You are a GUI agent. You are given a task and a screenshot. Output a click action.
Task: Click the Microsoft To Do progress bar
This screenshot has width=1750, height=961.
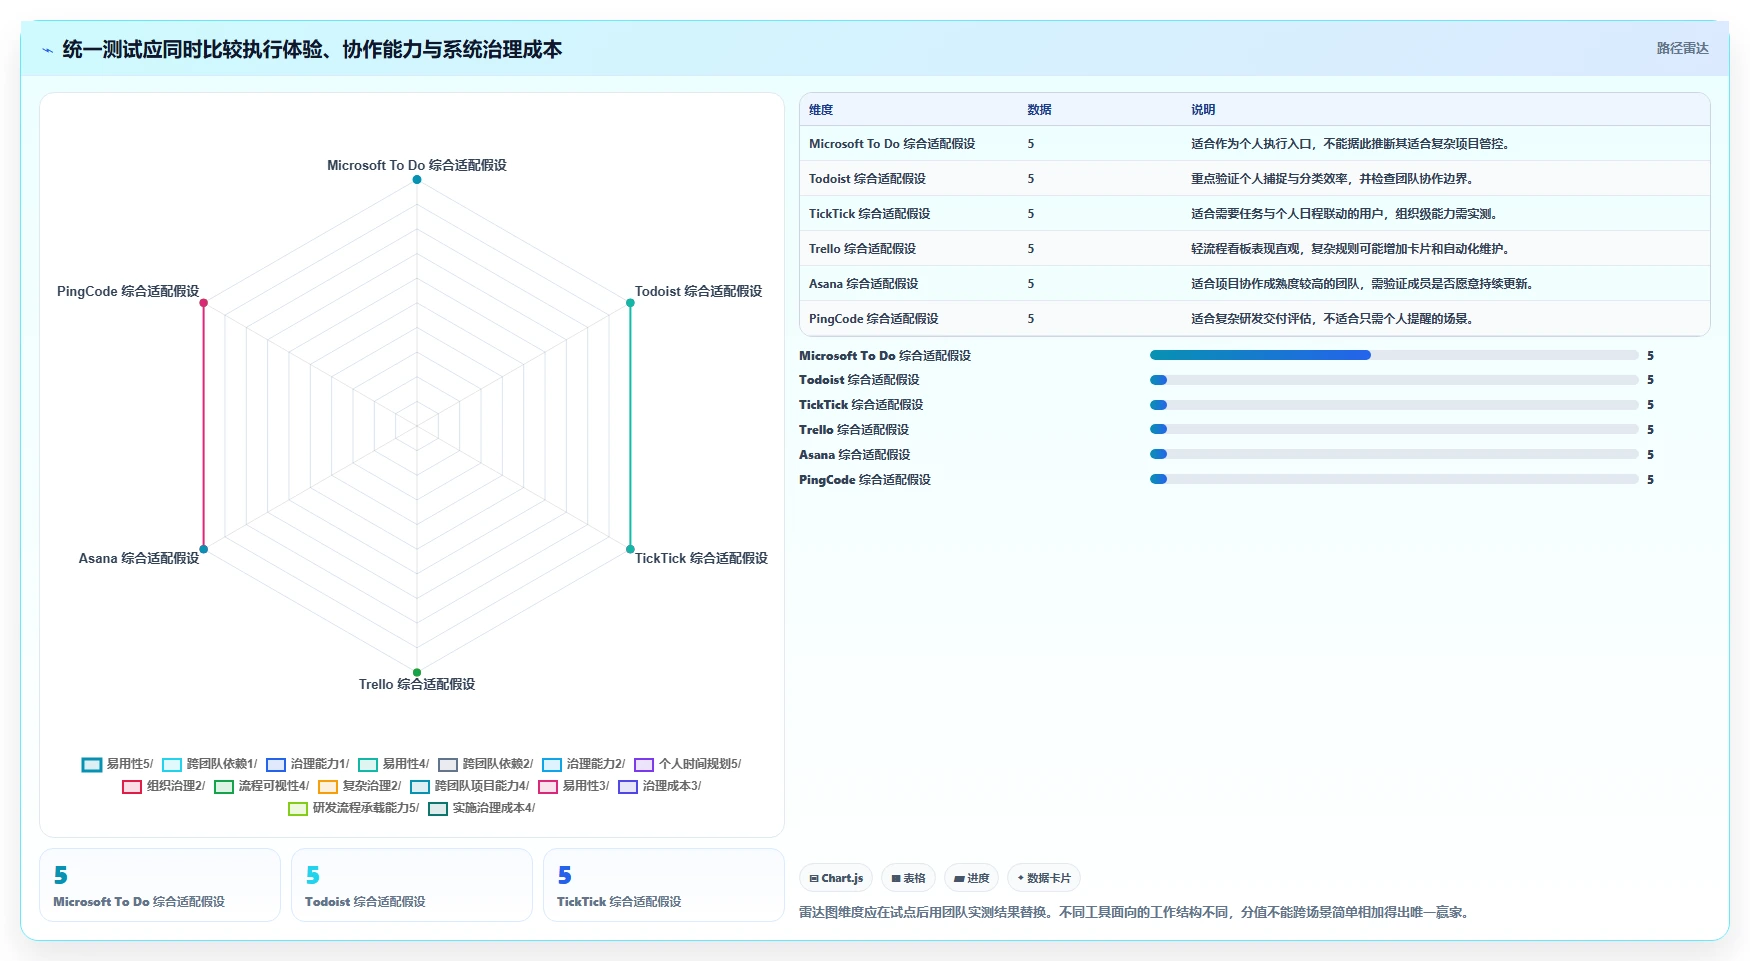[x=1394, y=355]
